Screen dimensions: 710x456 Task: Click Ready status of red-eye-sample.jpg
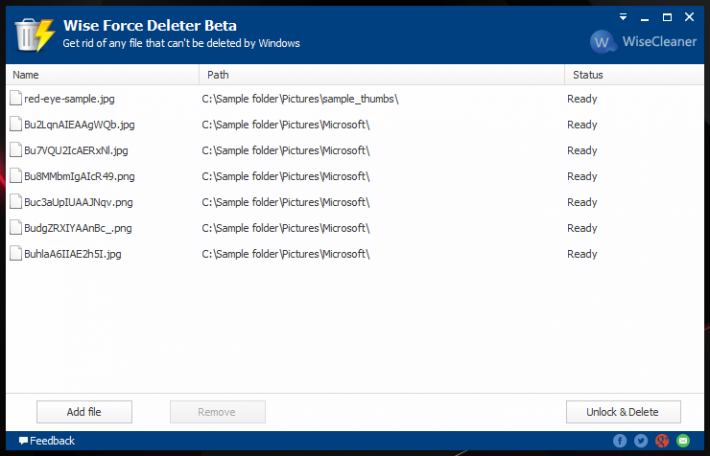[582, 99]
